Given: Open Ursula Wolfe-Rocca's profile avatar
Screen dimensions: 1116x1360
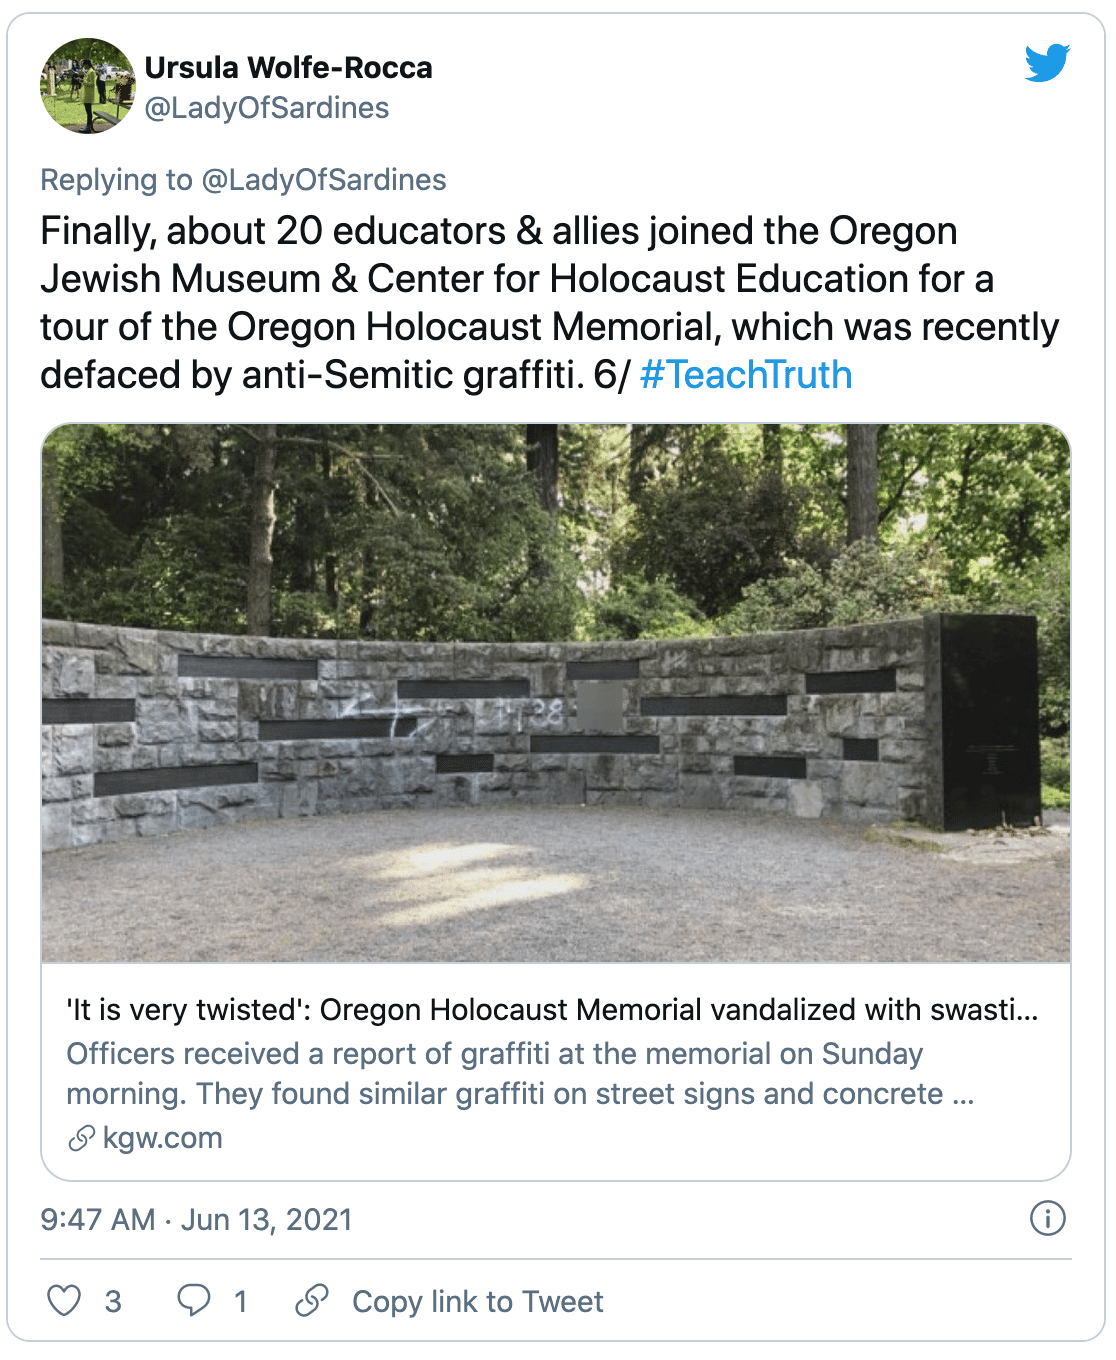Looking at the screenshot, I should (x=87, y=86).
